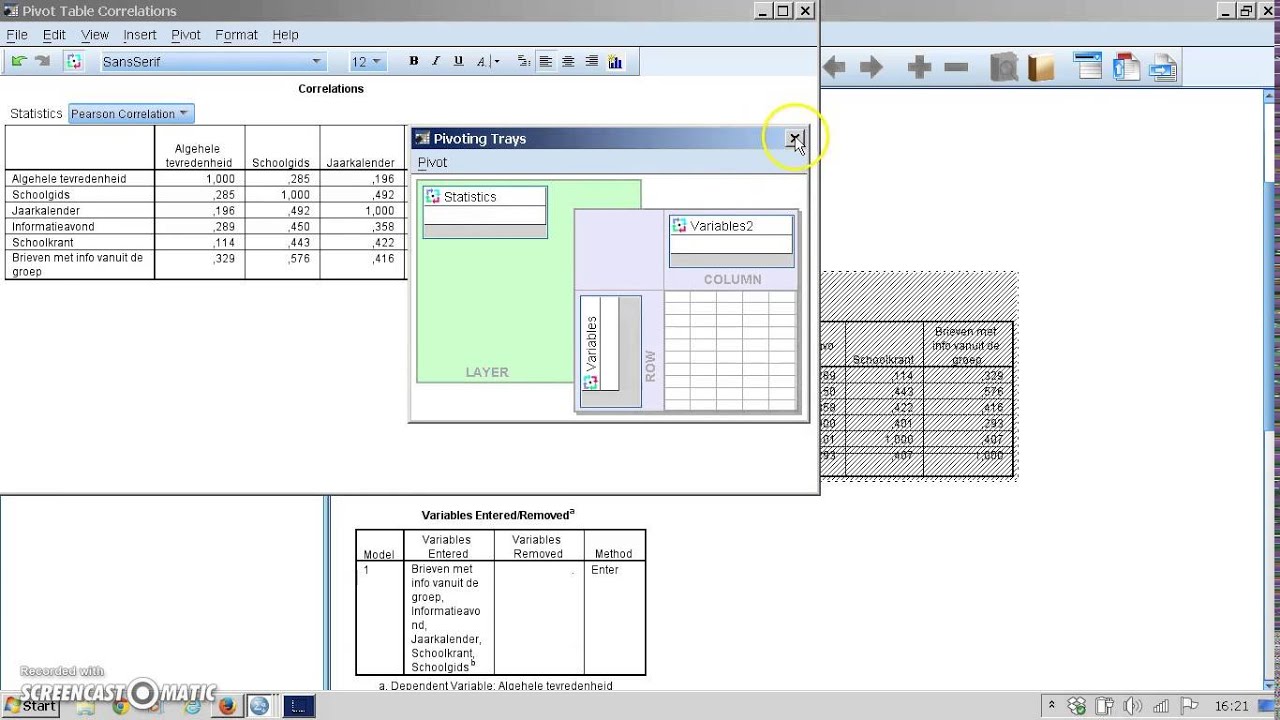Click the magnifier search icon in Viewer

(x=1004, y=67)
